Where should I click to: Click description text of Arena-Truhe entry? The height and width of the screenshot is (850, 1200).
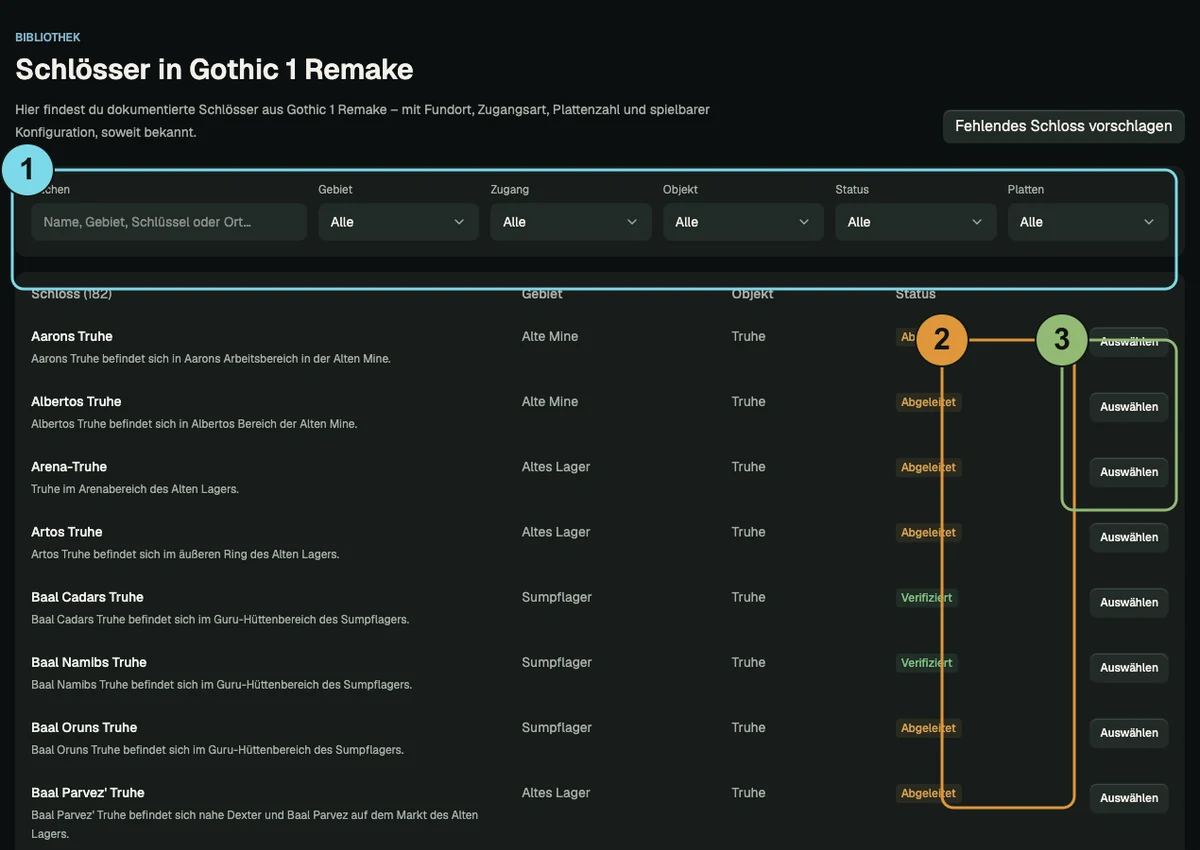pos(135,489)
